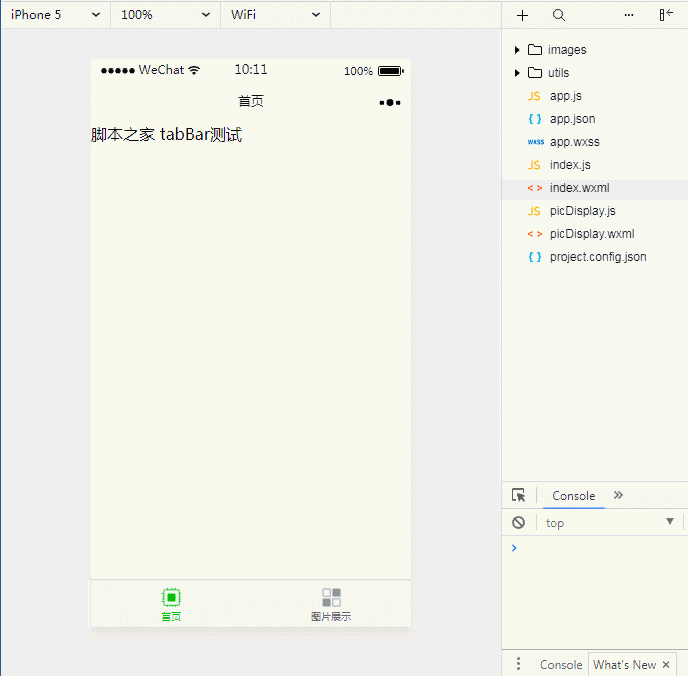Open app.wxss file
Screen dimensions: 690x676
[575, 142]
